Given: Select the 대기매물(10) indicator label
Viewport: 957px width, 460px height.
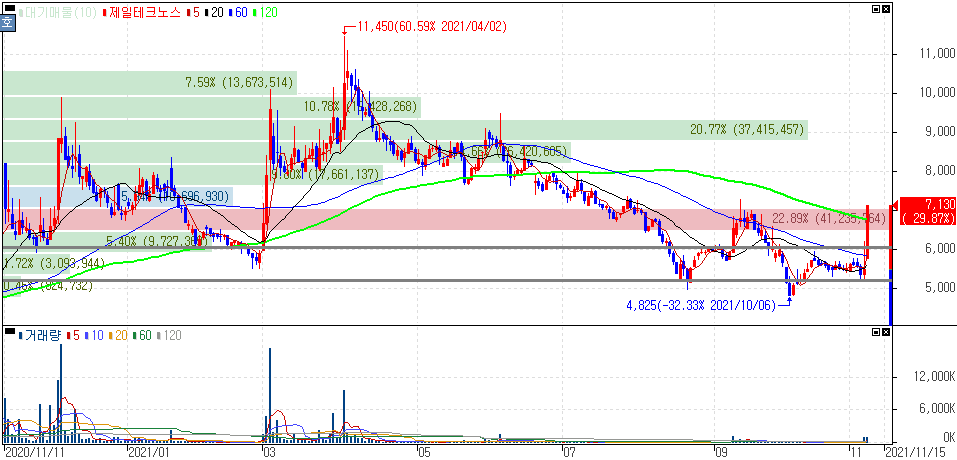Looking at the screenshot, I should point(60,12).
